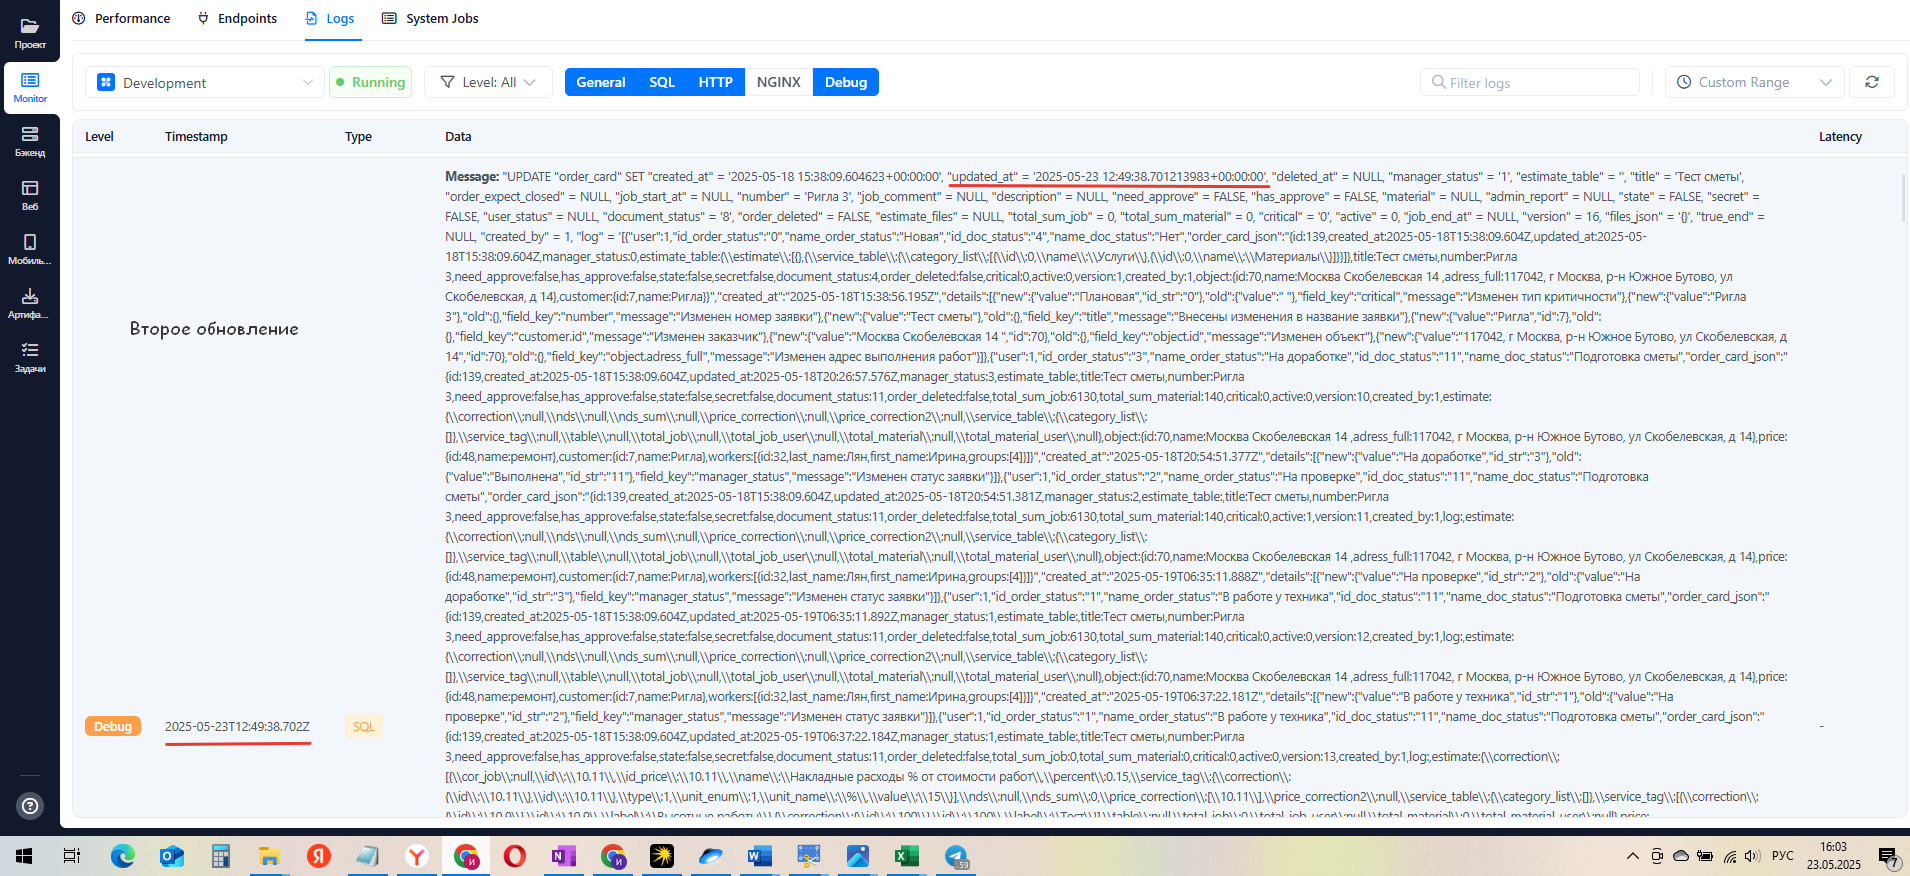Open the Бэкенд sidebar section

[30, 141]
